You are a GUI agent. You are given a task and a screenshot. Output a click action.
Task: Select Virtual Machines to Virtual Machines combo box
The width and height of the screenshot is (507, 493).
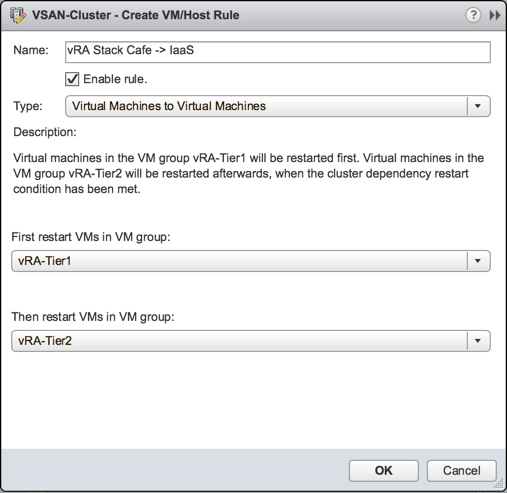point(278,106)
